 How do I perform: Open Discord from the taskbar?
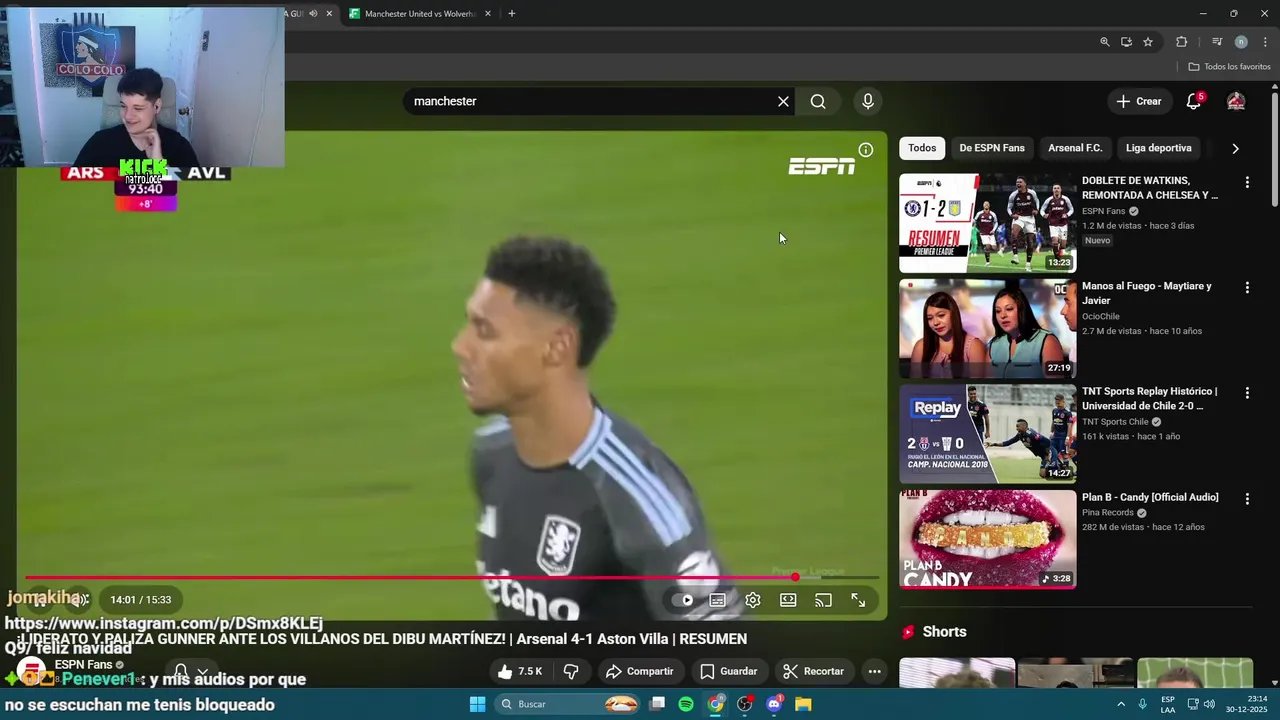(774, 704)
